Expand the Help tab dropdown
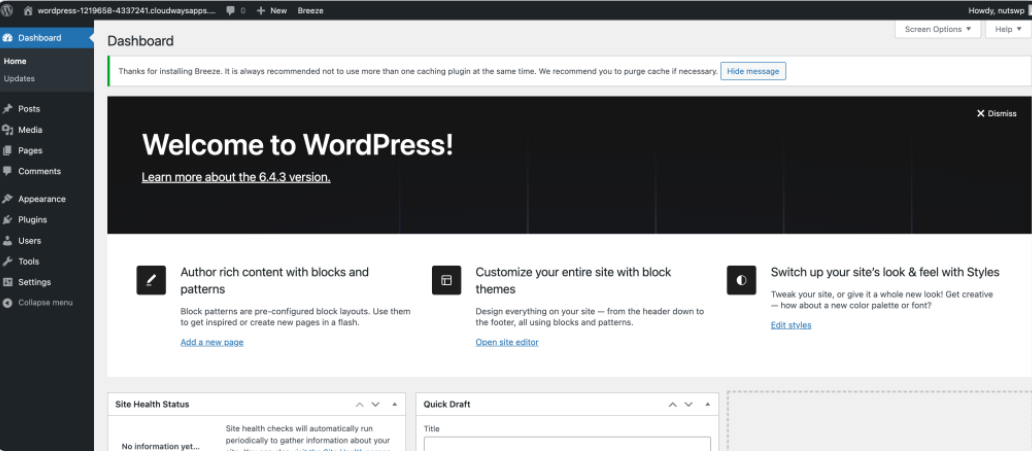 tap(1007, 29)
